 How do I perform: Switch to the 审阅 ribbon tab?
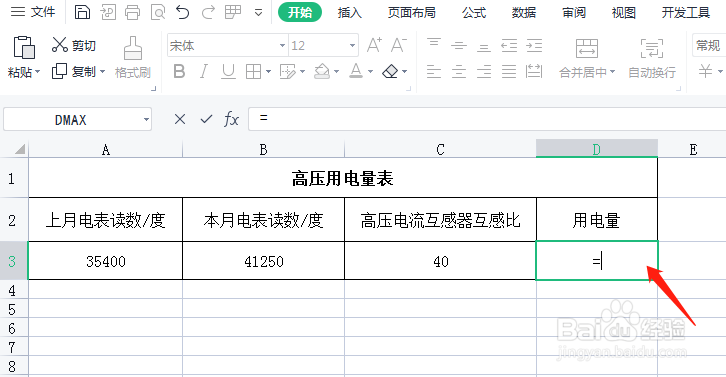574,13
